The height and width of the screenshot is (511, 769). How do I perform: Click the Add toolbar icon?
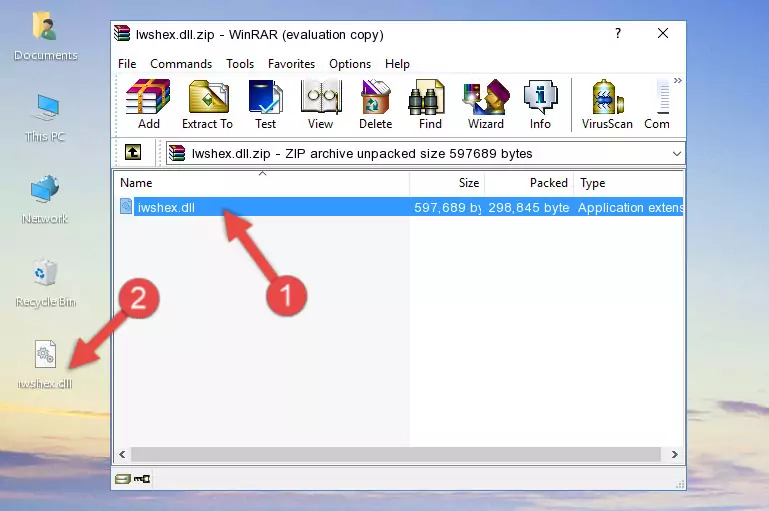tap(148, 104)
